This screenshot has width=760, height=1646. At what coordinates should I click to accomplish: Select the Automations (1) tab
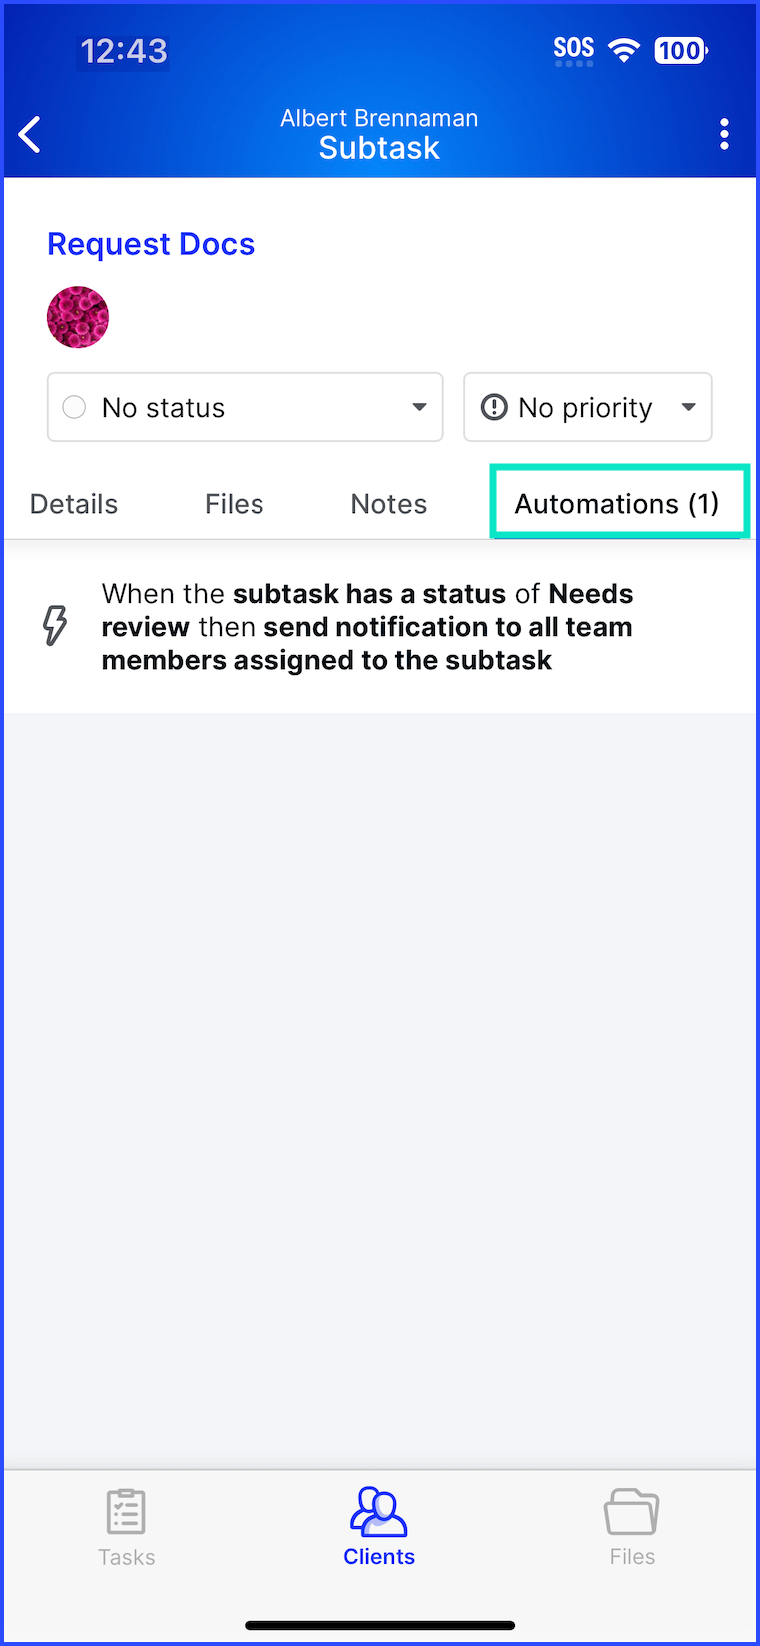coord(619,503)
